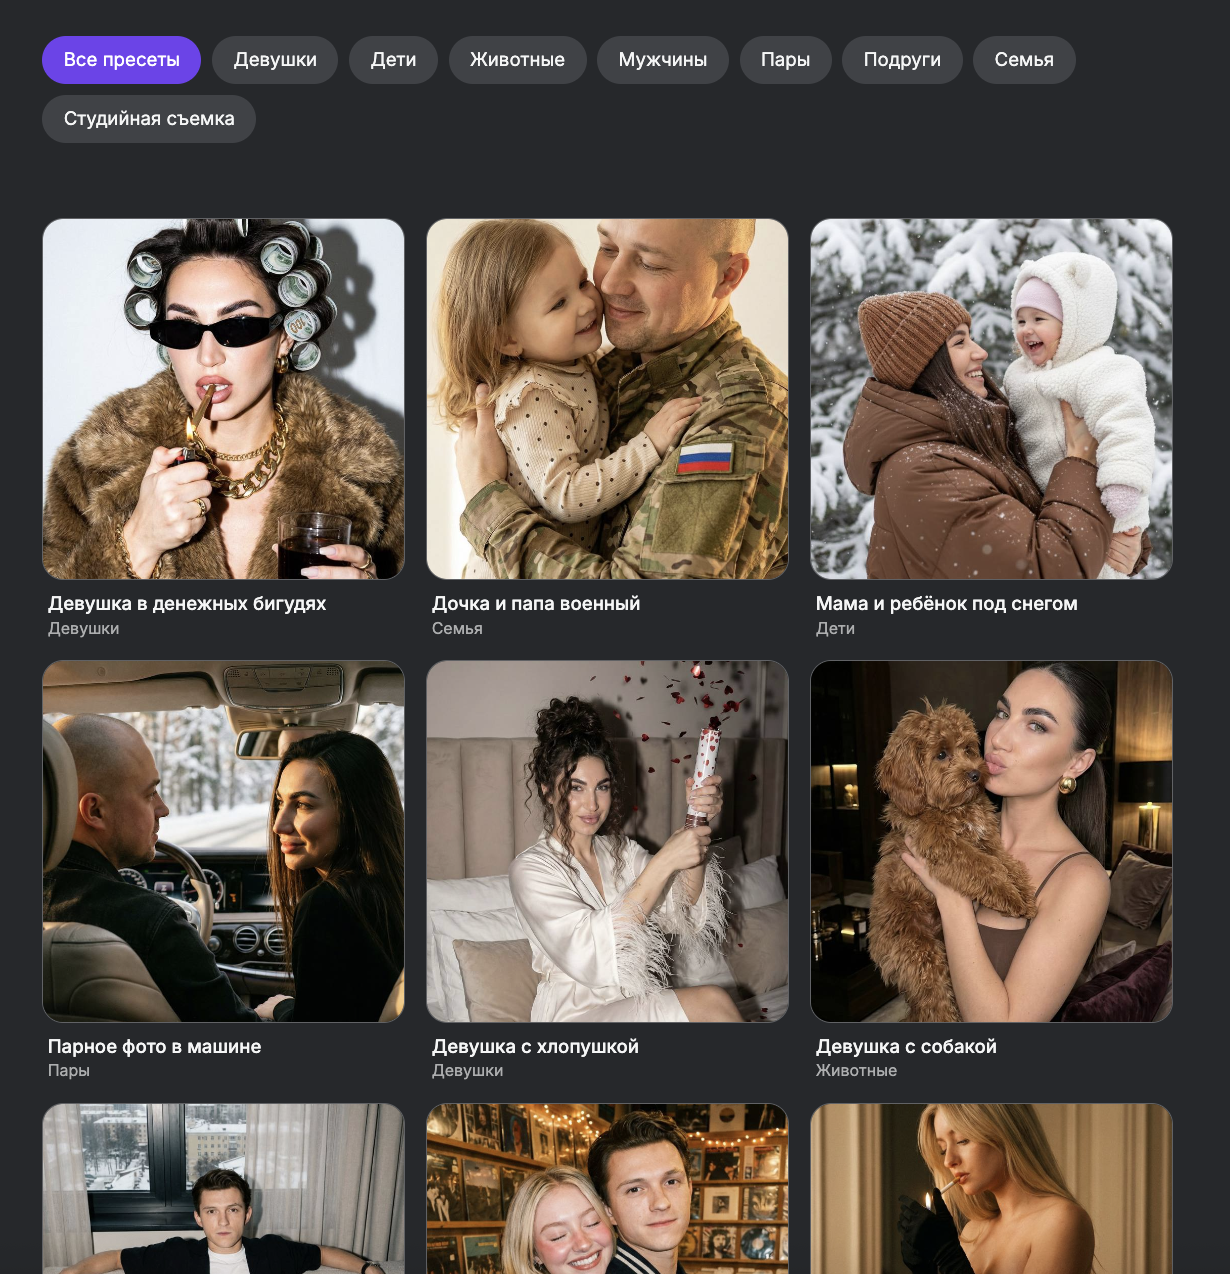Show presets under the 'Пары' chip

(785, 60)
